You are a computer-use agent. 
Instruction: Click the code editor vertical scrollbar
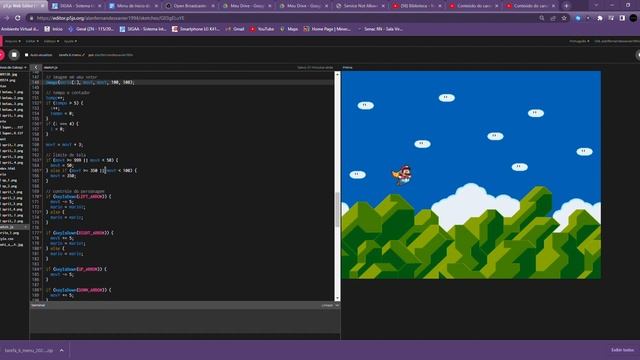pyautogui.click(x=337, y=186)
